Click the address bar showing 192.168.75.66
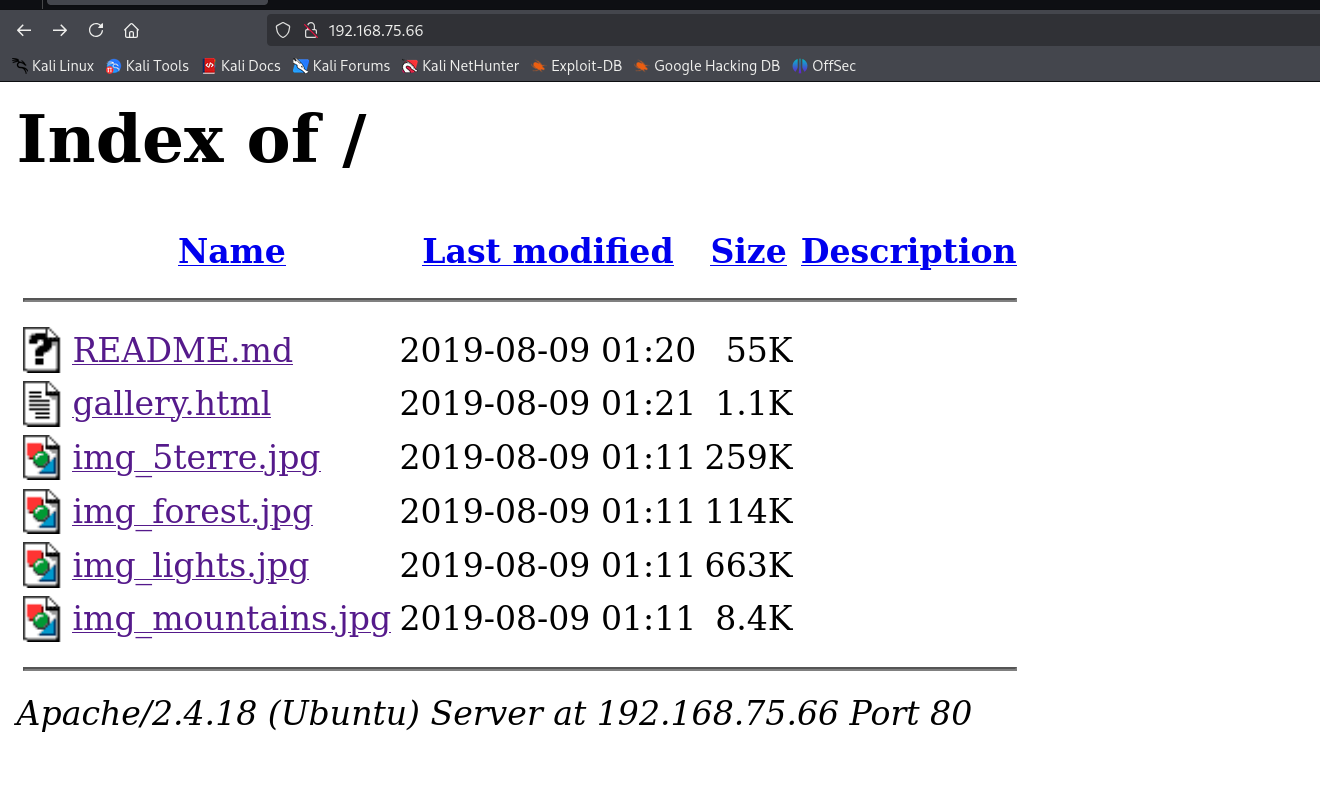1320x804 pixels. point(700,30)
